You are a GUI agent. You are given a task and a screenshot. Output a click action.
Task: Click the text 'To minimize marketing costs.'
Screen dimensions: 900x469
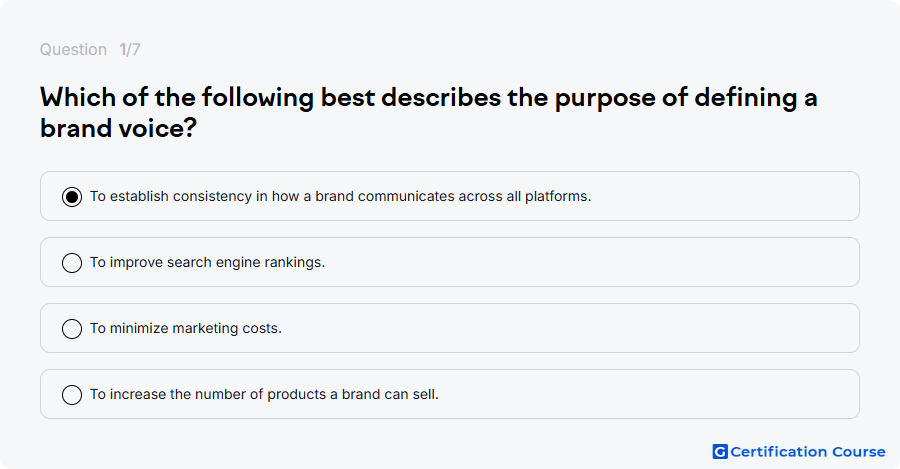[x=186, y=328]
